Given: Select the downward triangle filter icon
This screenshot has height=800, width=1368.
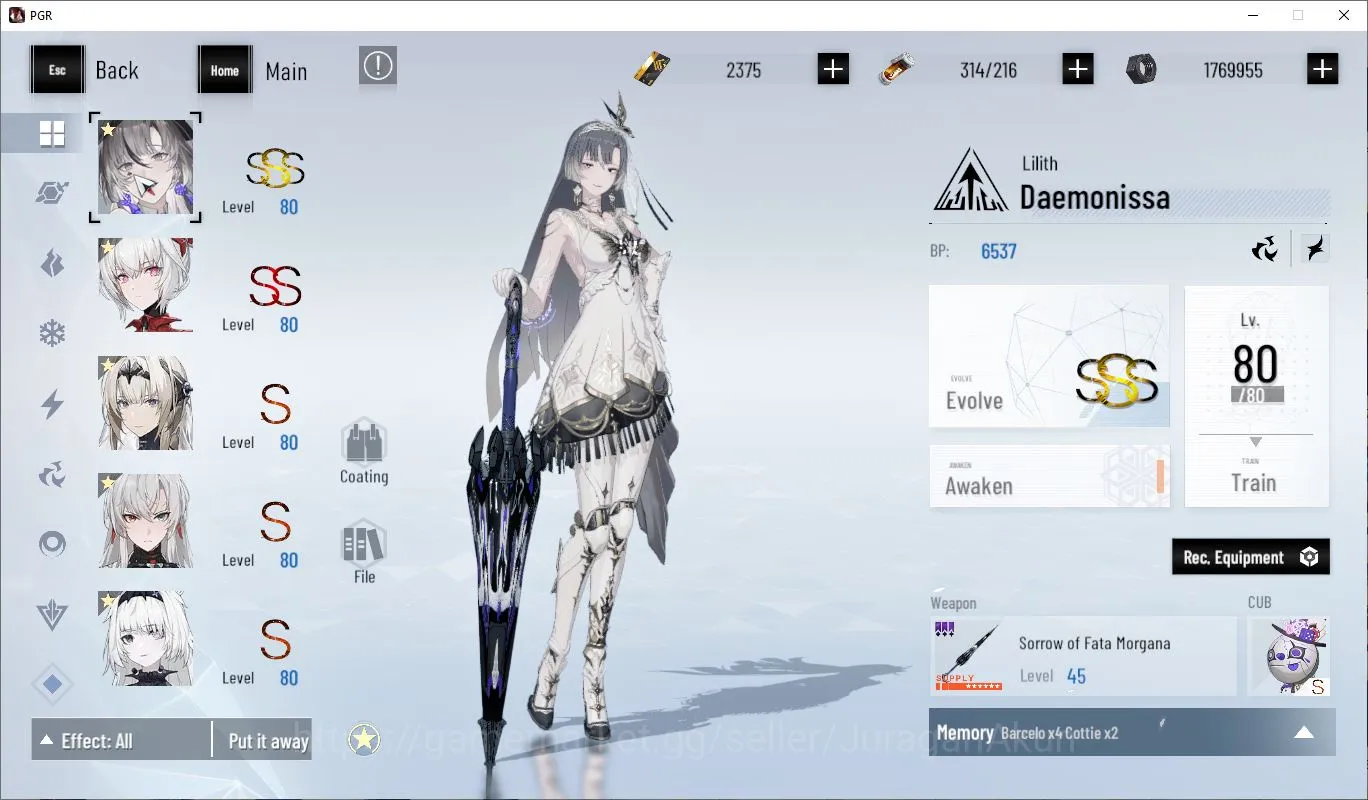Looking at the screenshot, I should pos(52,615).
